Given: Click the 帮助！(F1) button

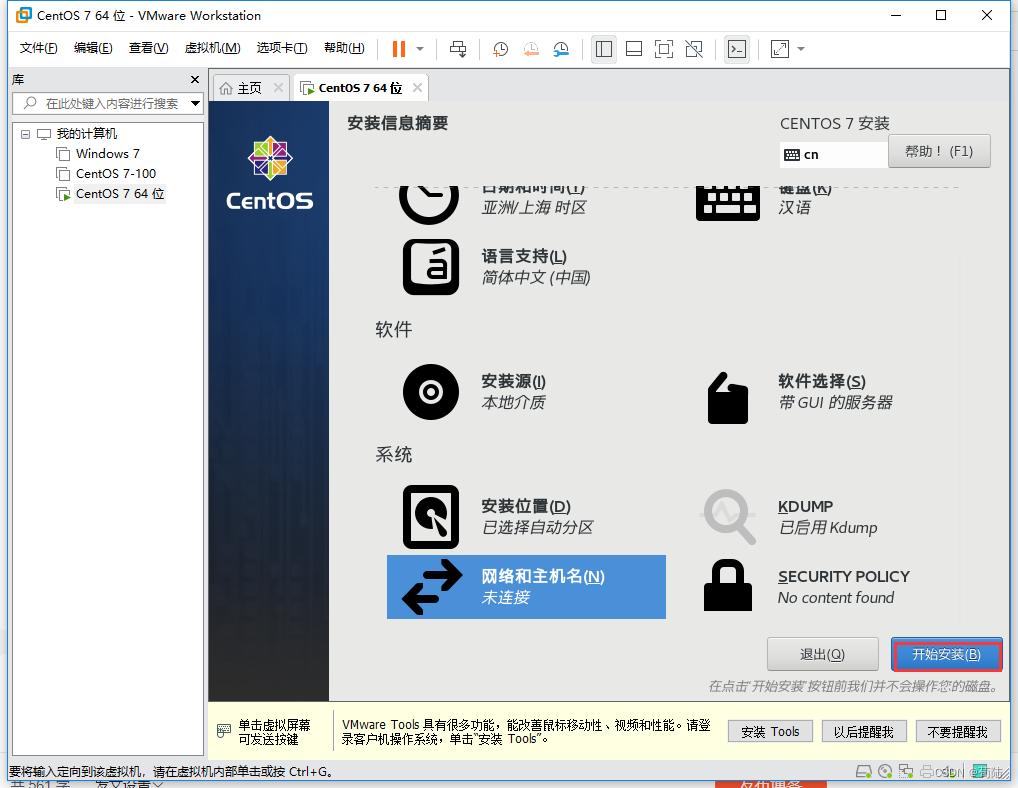Looking at the screenshot, I should pyautogui.click(x=939, y=151).
